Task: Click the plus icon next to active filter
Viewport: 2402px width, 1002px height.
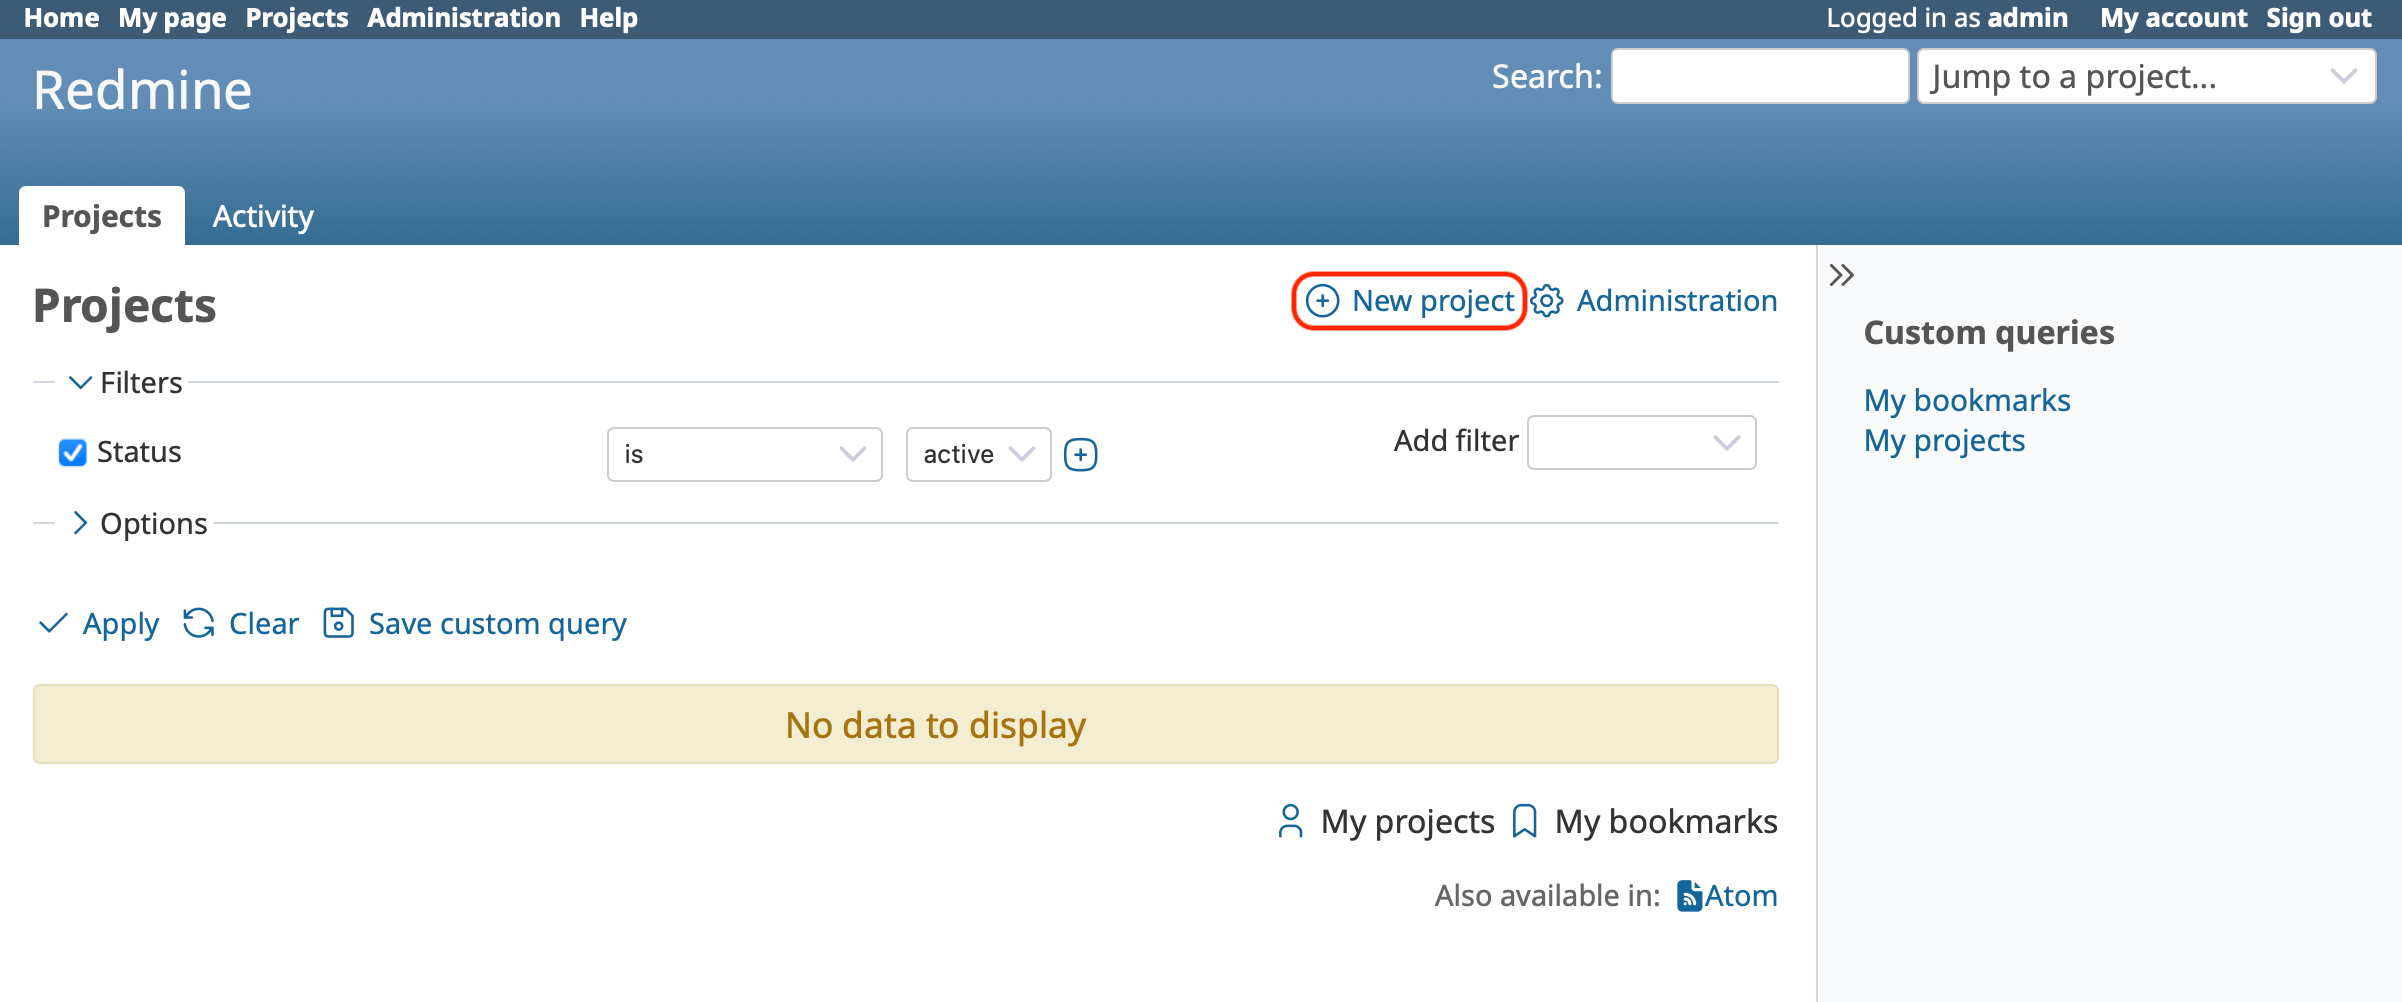Action: tap(1082, 453)
